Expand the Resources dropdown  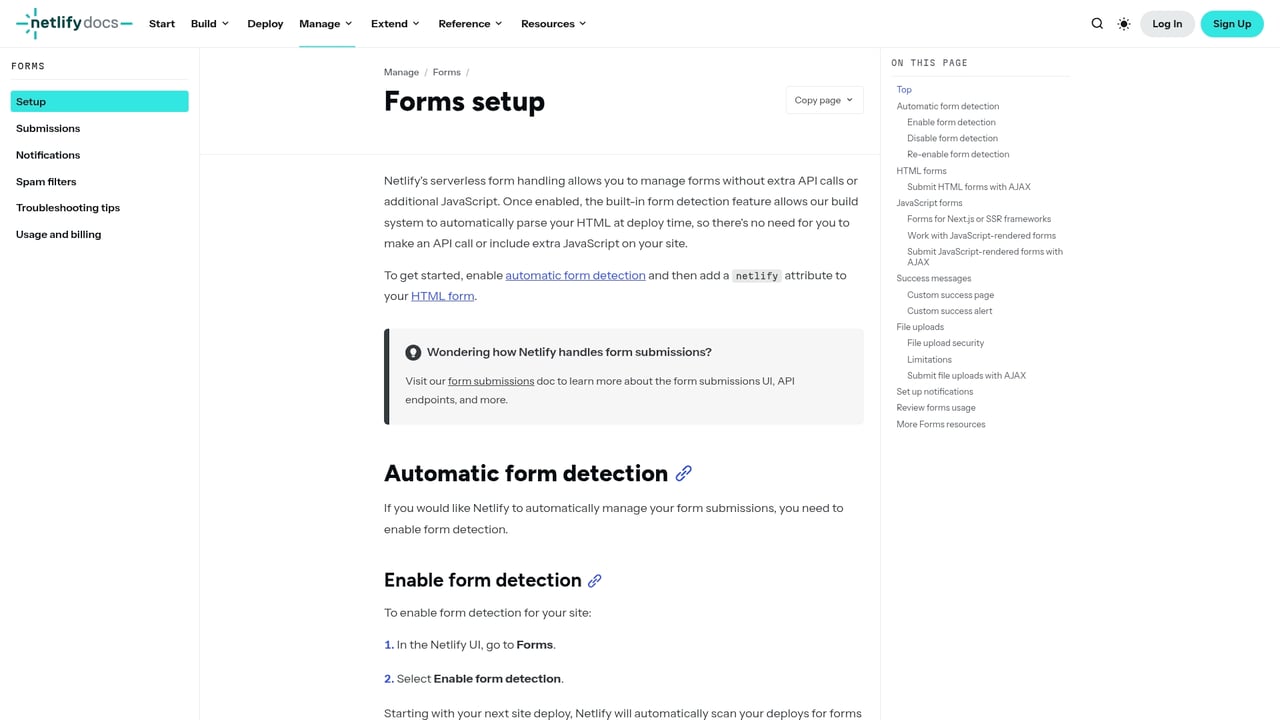pyautogui.click(x=553, y=23)
